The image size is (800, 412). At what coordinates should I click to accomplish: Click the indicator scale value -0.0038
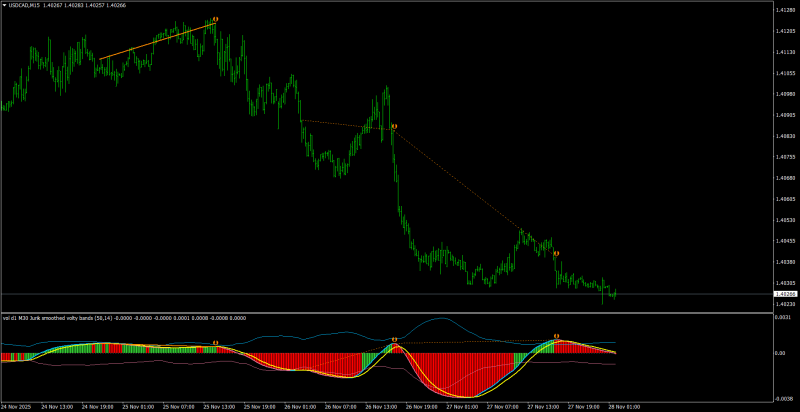pyautogui.click(x=782, y=399)
